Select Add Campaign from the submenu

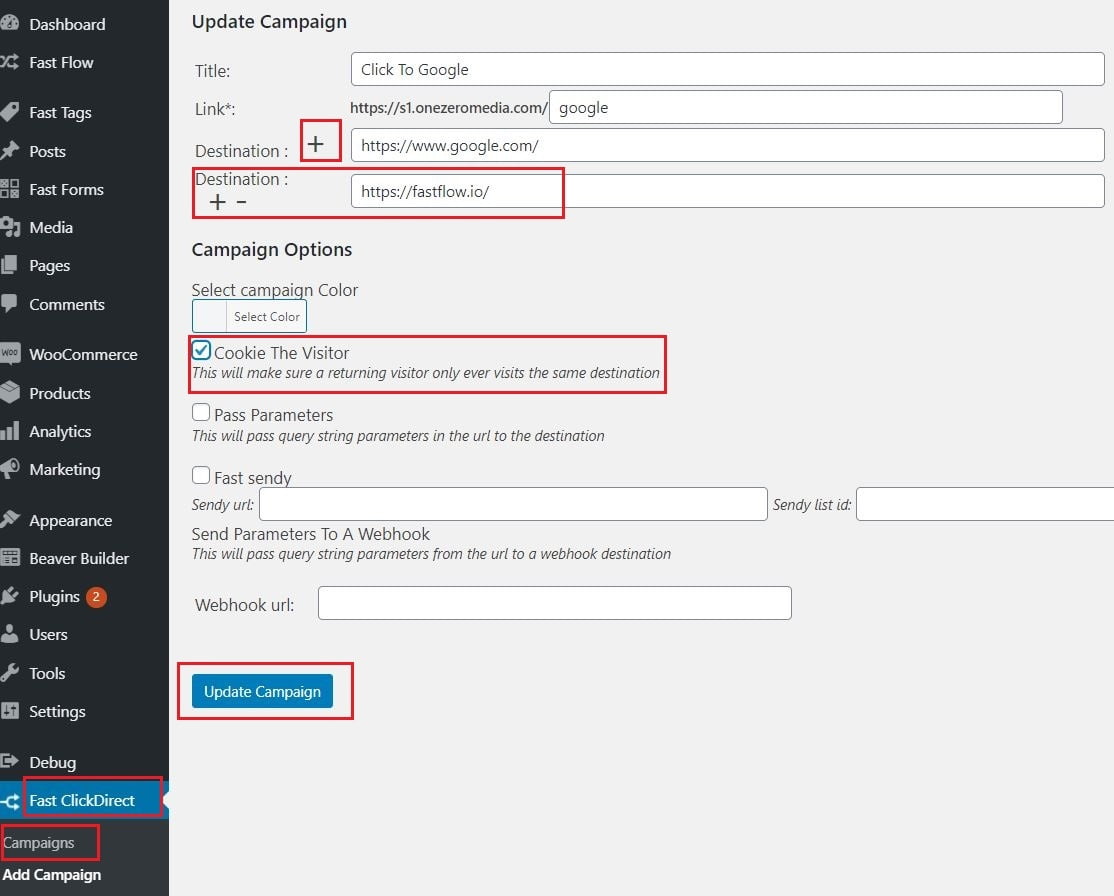click(x=52, y=875)
